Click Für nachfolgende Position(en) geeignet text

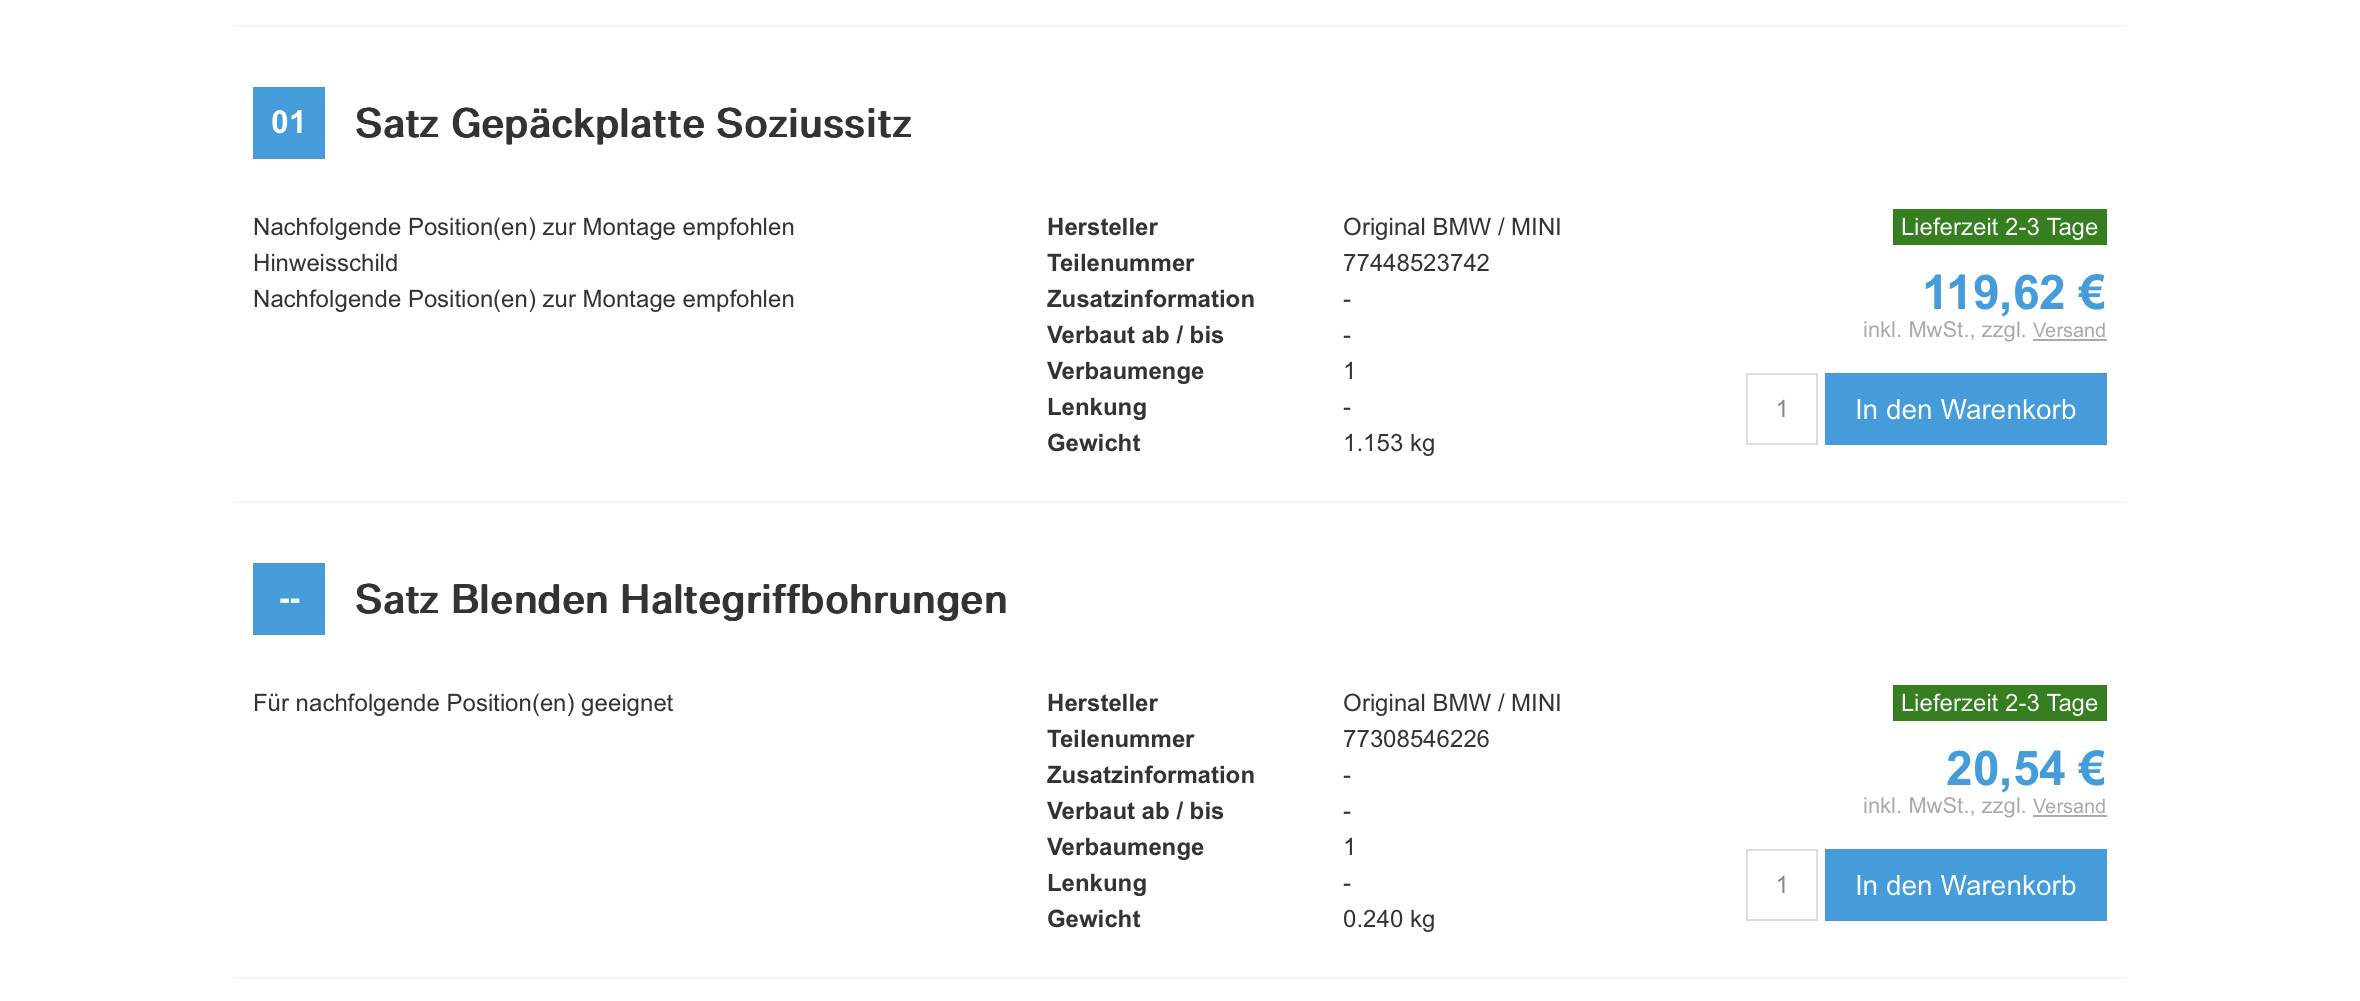[463, 703]
